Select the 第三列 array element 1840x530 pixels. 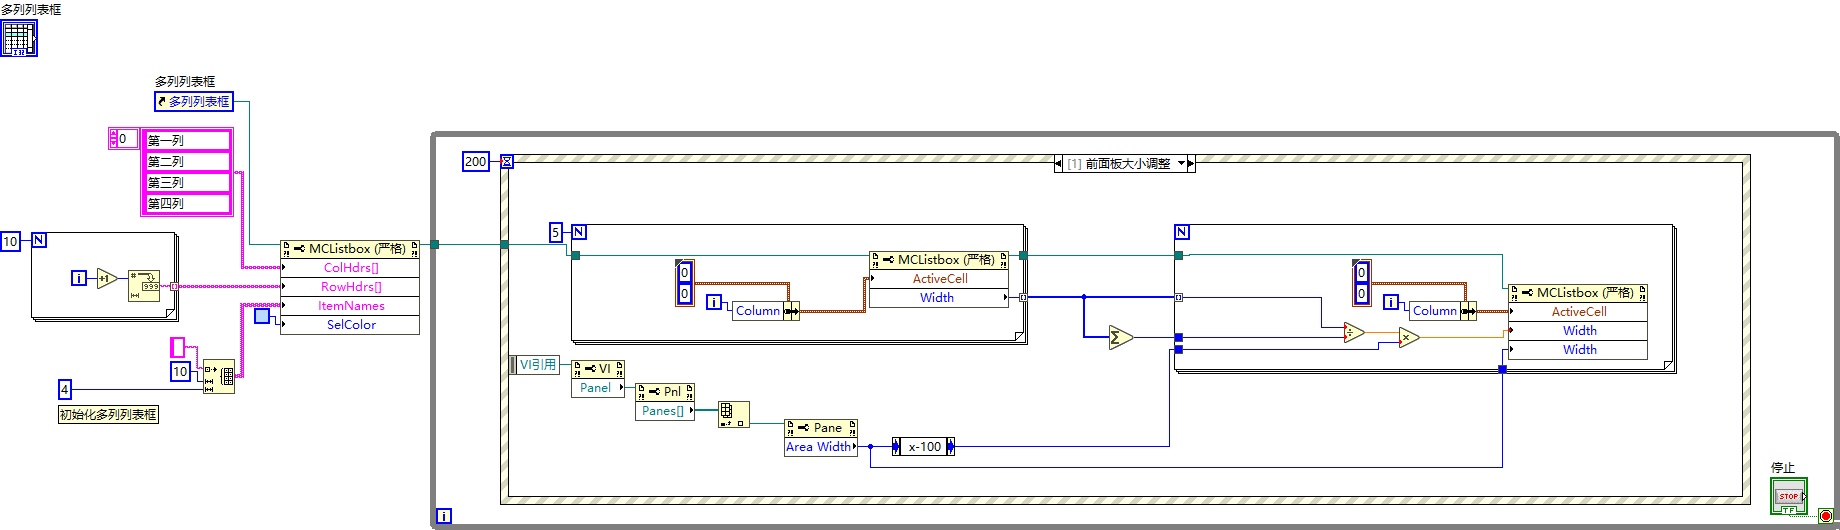tap(187, 183)
